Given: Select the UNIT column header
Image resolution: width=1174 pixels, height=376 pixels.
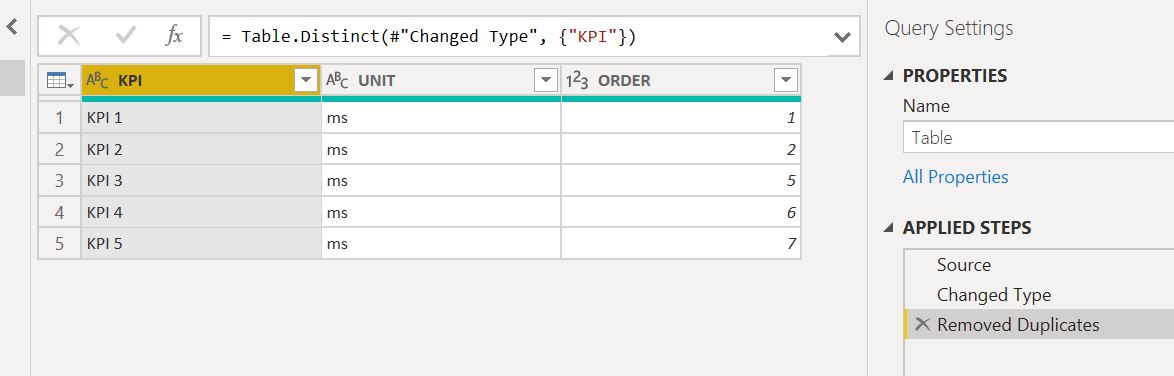Looking at the screenshot, I should tap(441, 80).
